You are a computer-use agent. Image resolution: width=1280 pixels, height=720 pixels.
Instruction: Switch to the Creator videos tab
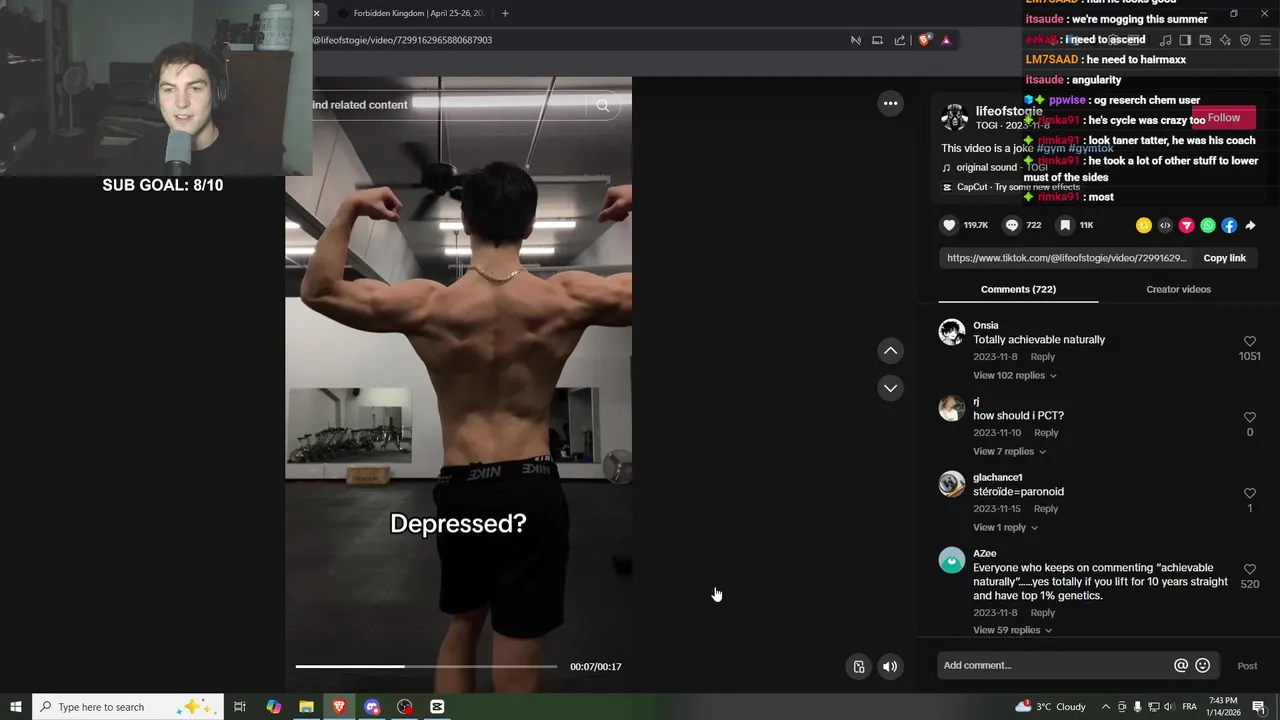[1178, 290]
